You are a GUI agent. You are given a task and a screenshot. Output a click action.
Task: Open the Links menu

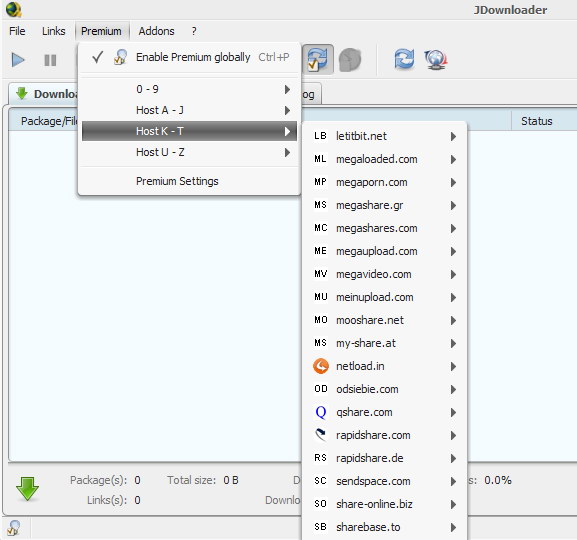tap(53, 31)
